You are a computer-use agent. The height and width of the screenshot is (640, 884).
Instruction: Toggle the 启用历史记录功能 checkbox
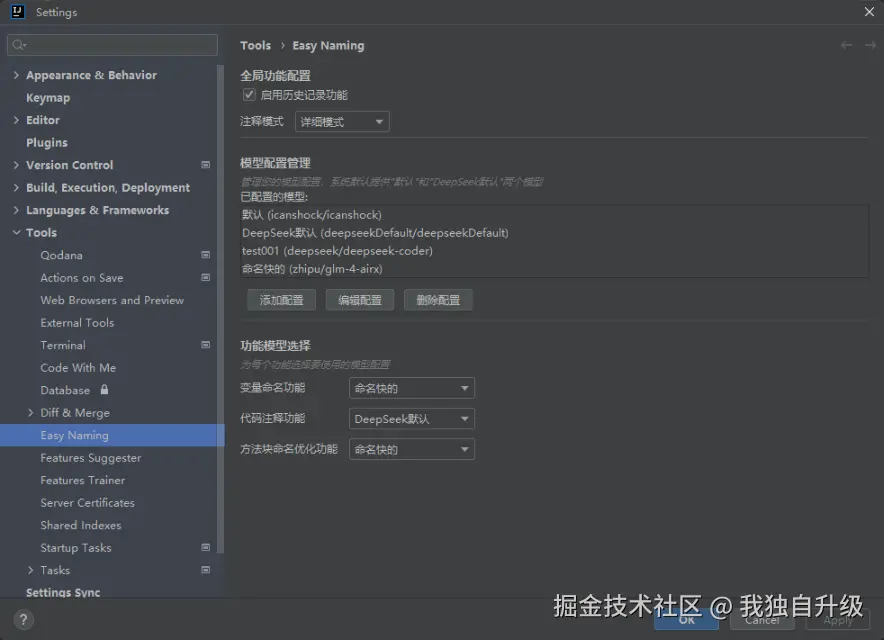point(249,95)
